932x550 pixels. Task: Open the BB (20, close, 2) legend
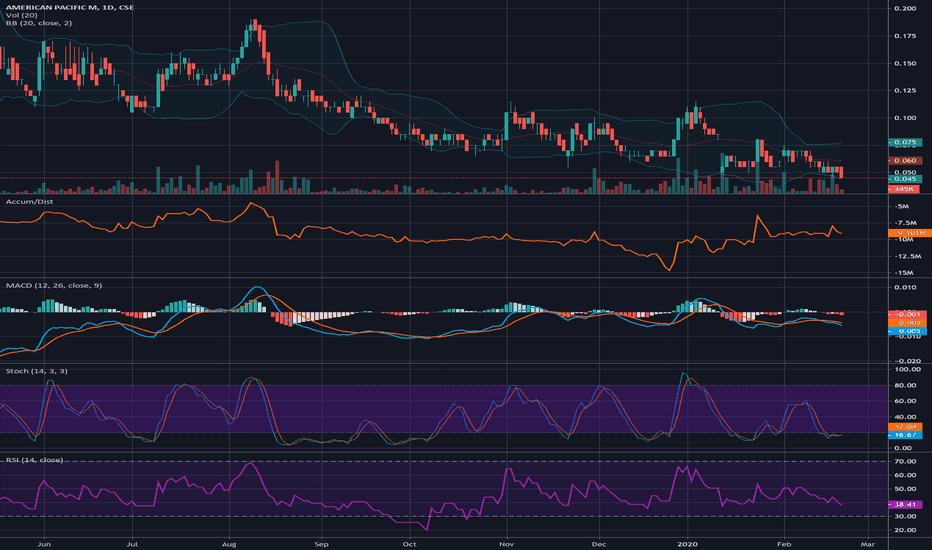[x=39, y=23]
